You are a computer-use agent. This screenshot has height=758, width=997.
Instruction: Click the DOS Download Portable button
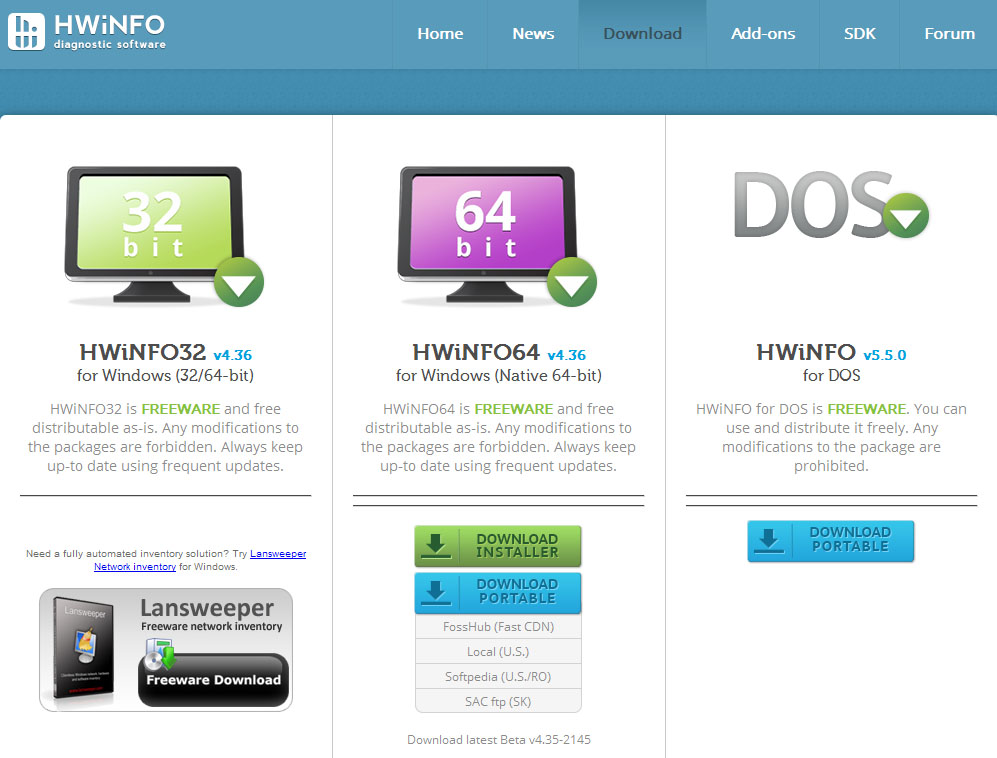(830, 541)
